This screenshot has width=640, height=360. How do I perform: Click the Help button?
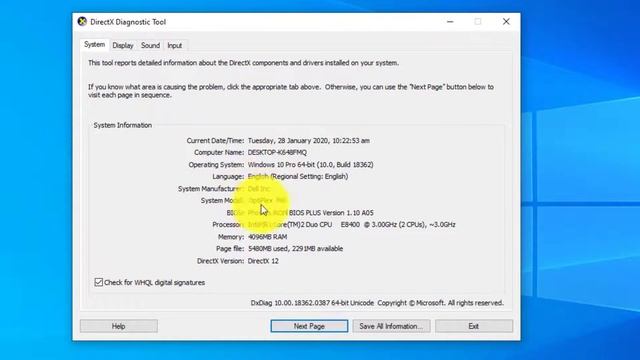pyautogui.click(x=119, y=326)
